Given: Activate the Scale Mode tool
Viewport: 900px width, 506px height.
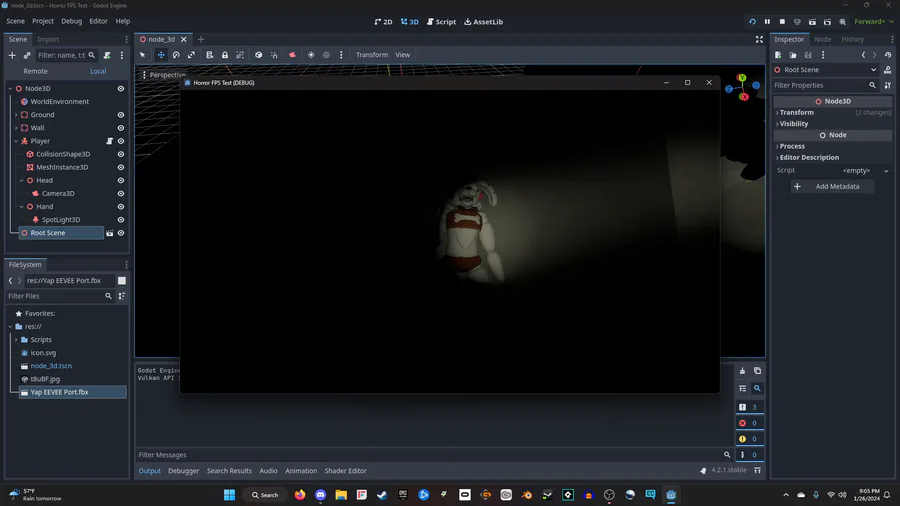Looking at the screenshot, I should (x=191, y=55).
